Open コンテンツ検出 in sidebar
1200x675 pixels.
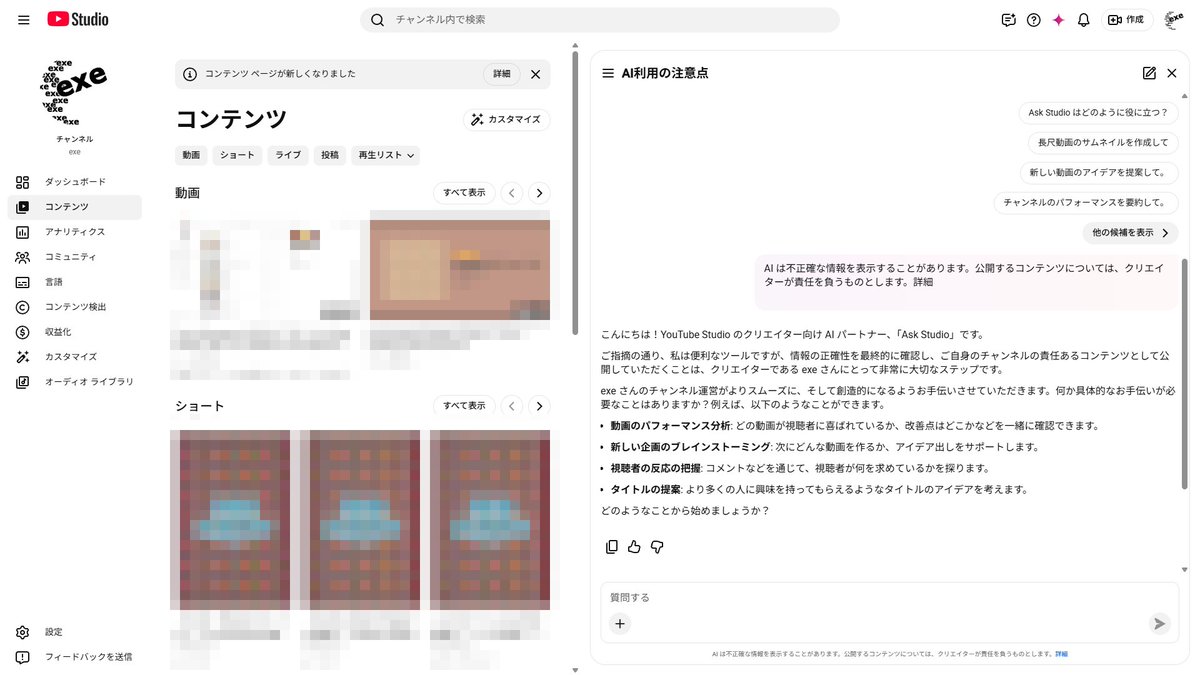coord(75,307)
